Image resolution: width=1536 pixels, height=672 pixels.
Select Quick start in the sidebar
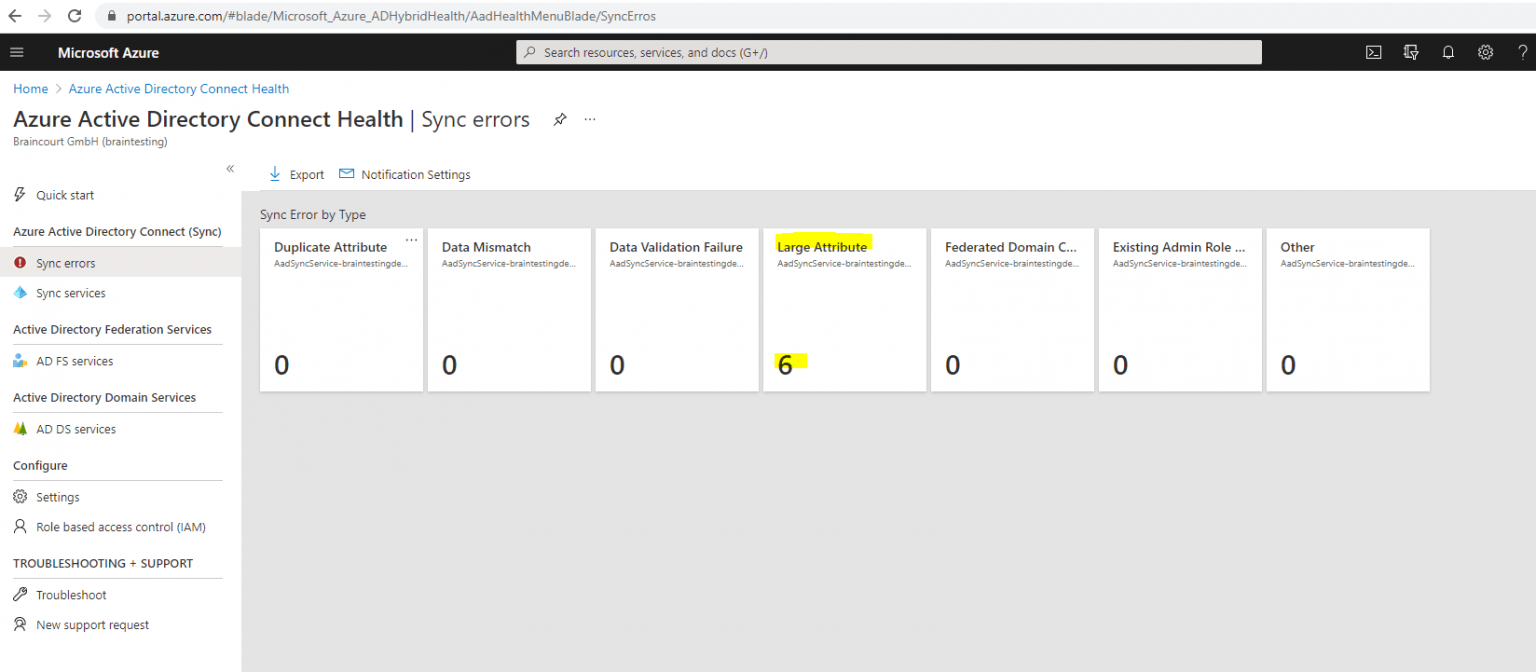coord(66,194)
